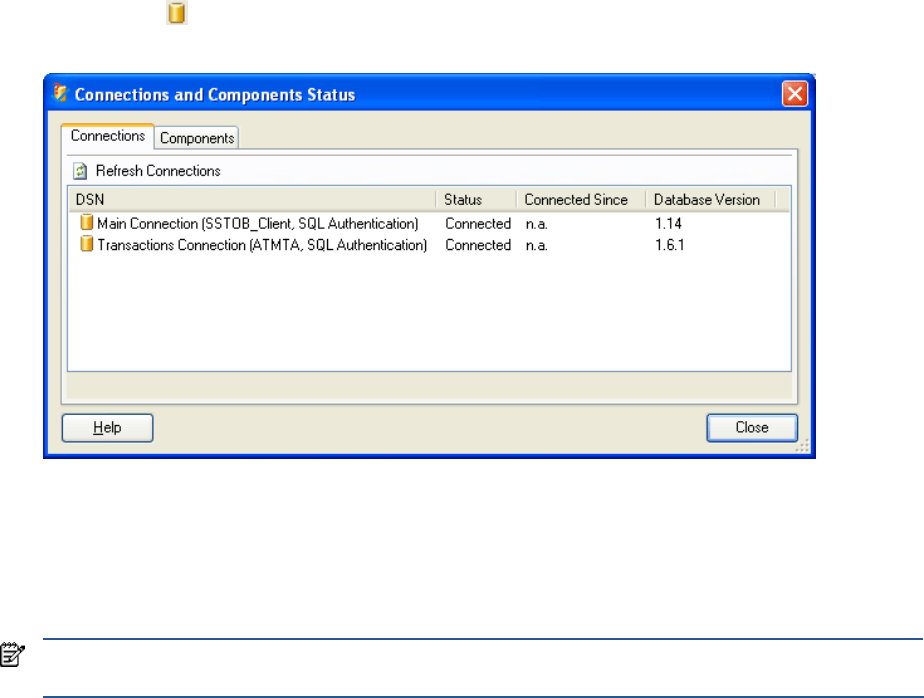Click the Main Connection database icon
Viewport: 924px width, 698px height.
point(87,223)
